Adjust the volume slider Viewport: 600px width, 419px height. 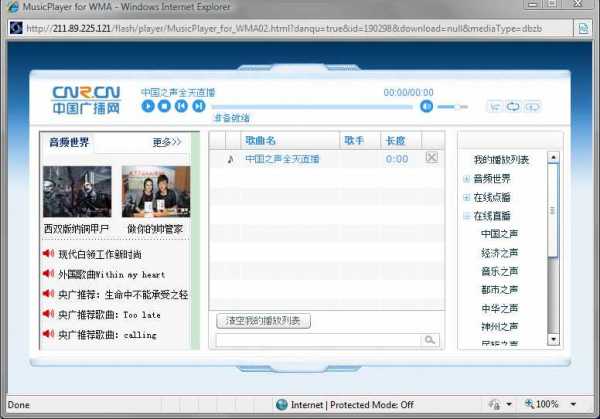coord(453,107)
